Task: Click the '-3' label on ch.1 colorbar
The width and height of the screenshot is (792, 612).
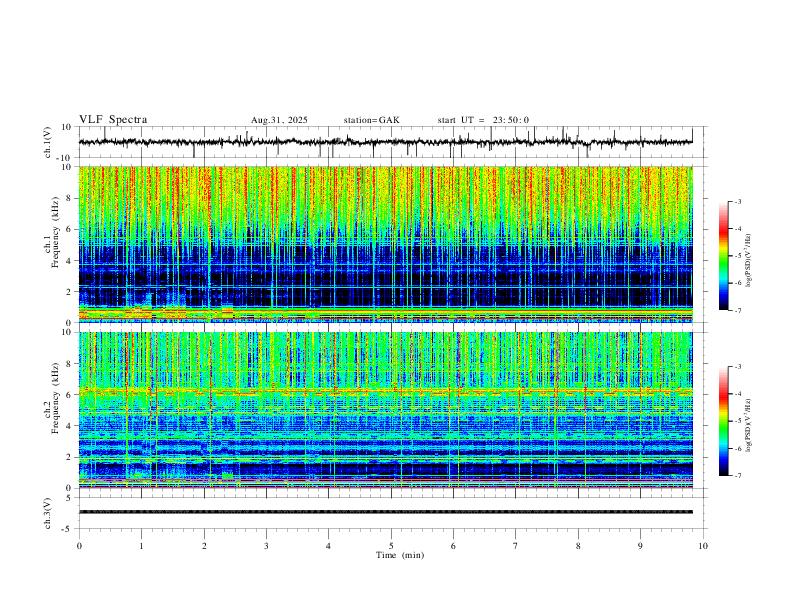Action: (x=738, y=201)
